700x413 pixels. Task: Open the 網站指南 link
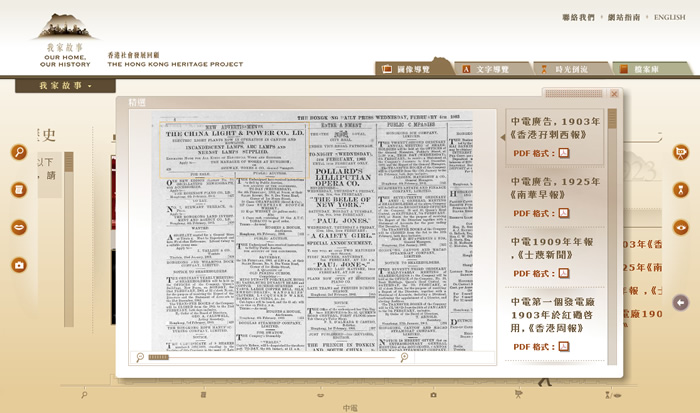625,17
